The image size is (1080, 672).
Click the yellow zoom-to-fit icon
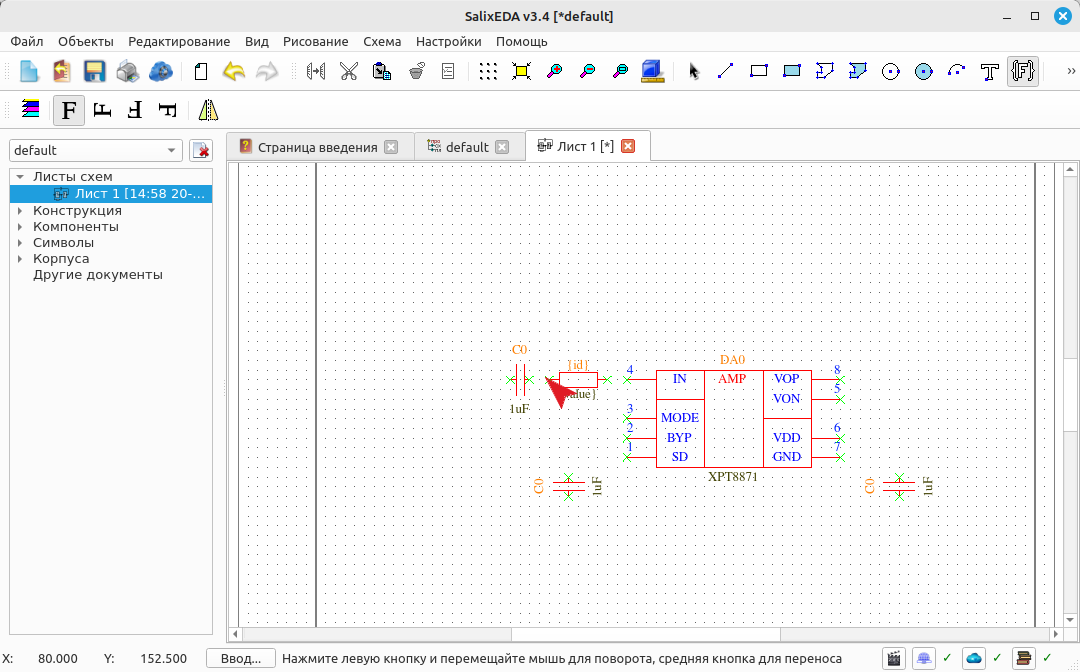click(x=521, y=71)
